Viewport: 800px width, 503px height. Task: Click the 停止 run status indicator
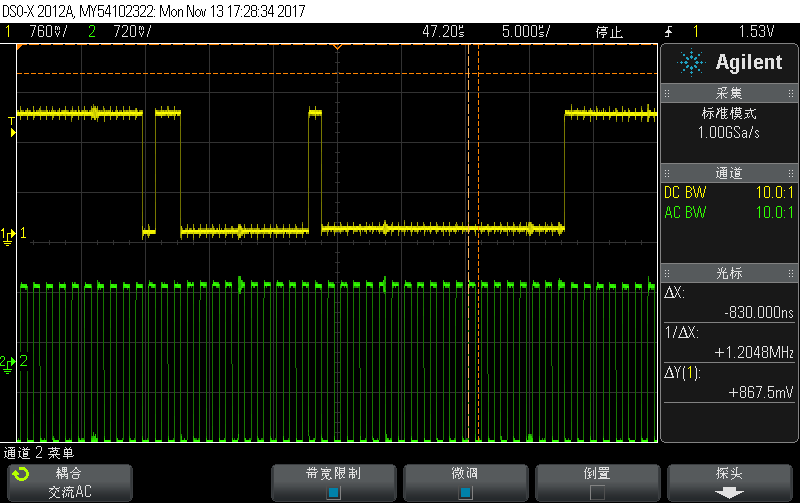tap(609, 32)
